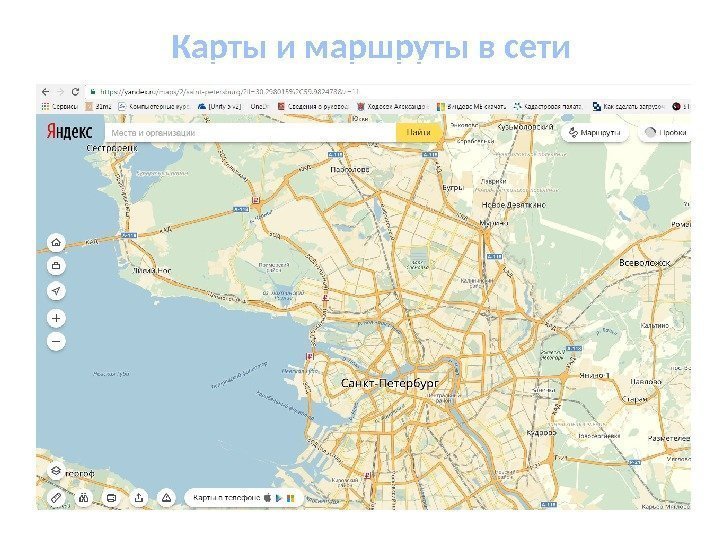The image size is (720, 540).
Task: Click the Кудрово label on the map
Action: click(541, 433)
